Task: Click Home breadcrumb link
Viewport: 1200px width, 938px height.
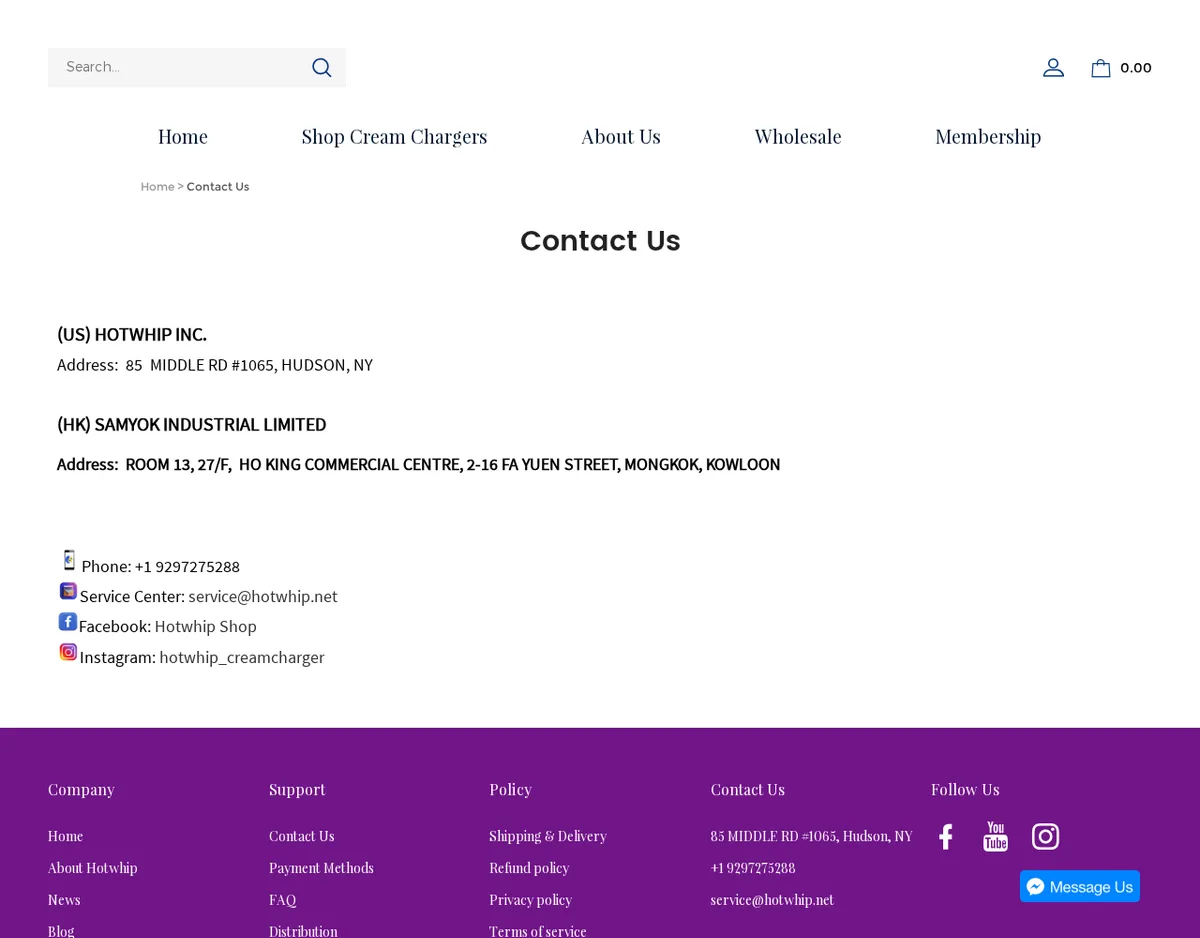Action: click(x=157, y=187)
